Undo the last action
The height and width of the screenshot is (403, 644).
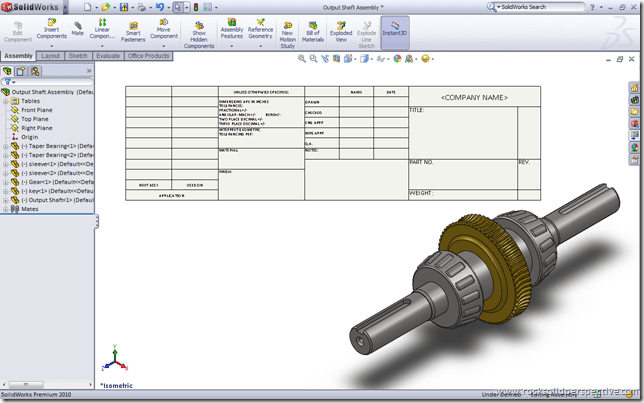pos(160,7)
